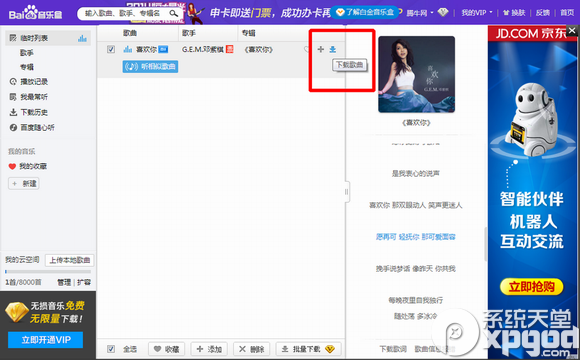
Task: Click 《喜欢你》 title under album cover
Action: tap(417, 122)
